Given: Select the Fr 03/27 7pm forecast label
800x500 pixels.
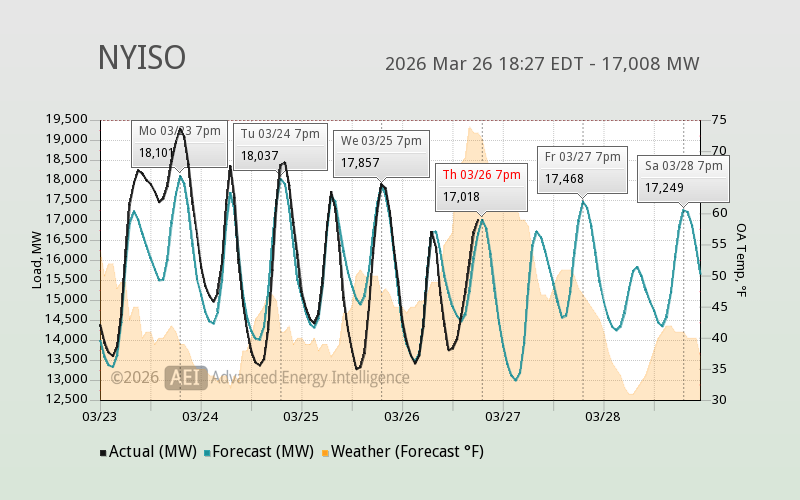Looking at the screenshot, I should coord(582,157).
